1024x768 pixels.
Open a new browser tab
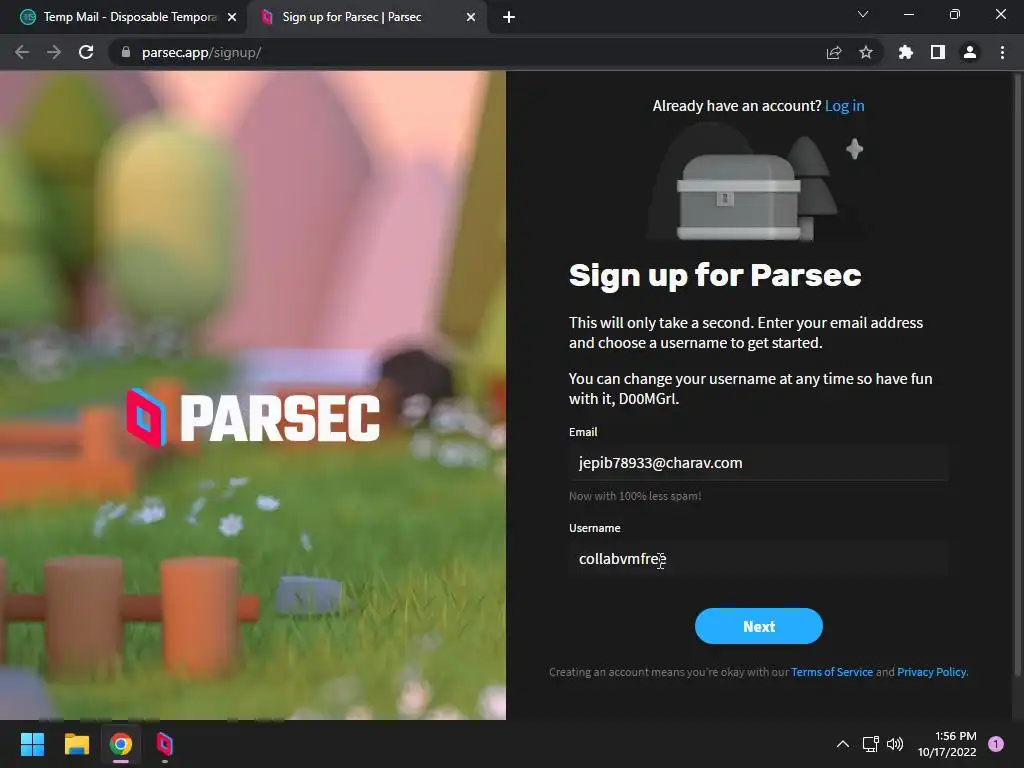509,17
